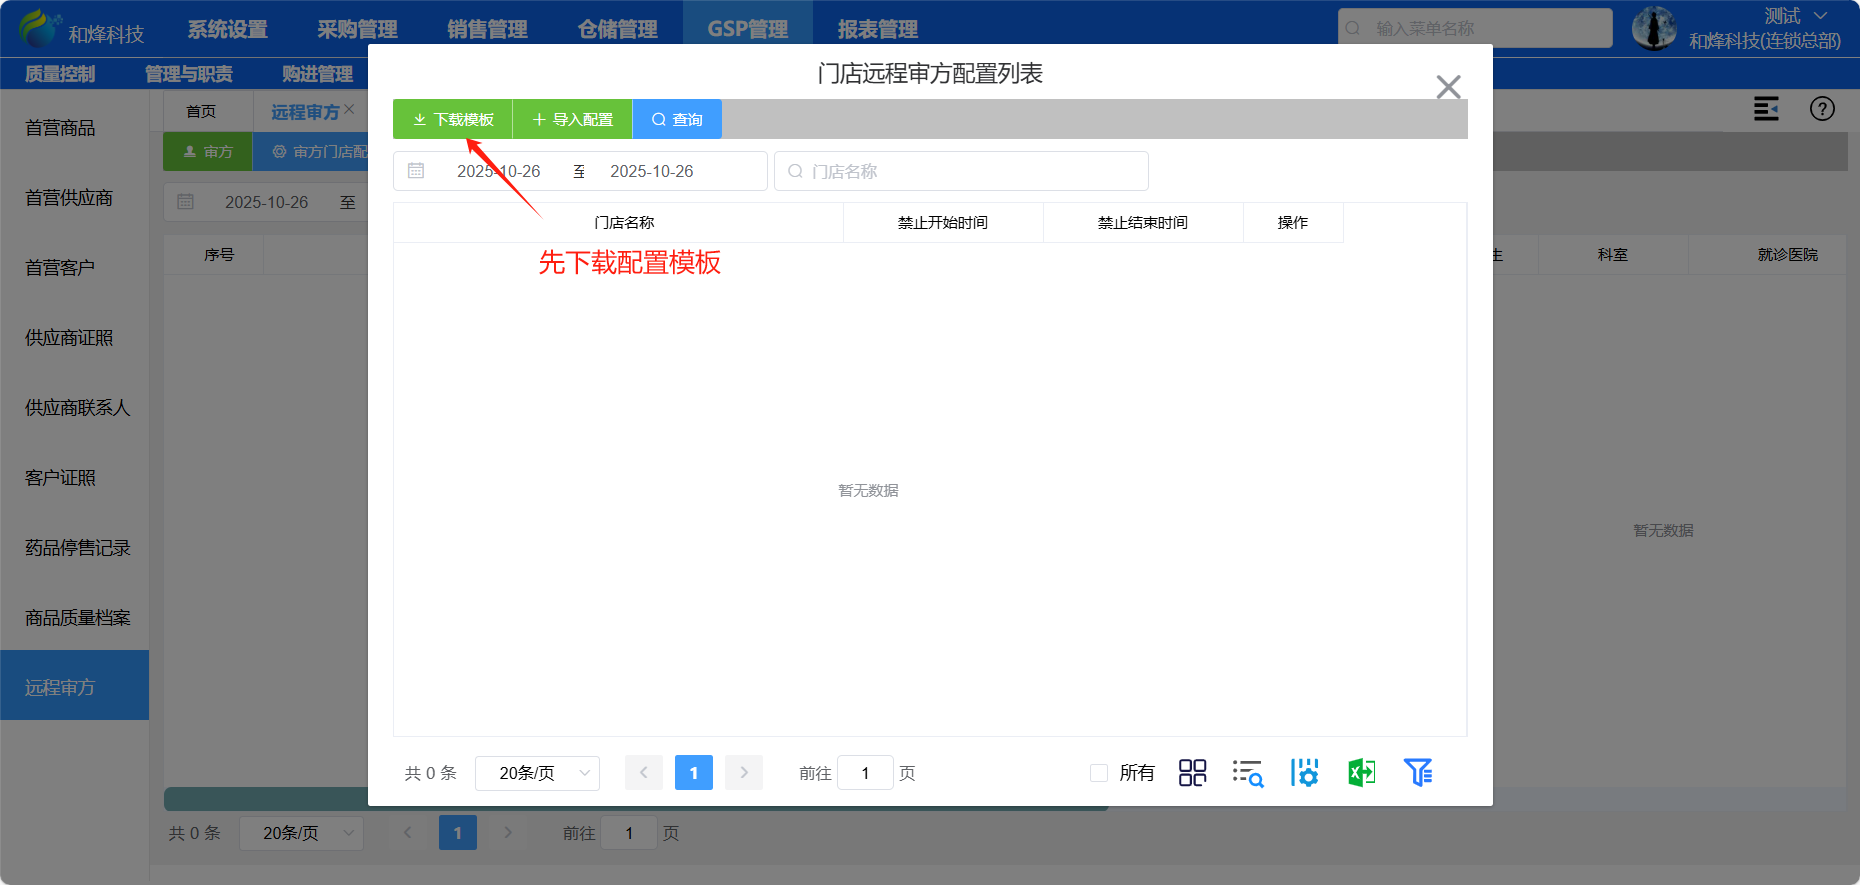The height and width of the screenshot is (885, 1860).
Task: Click the 下载模板 button
Action: [453, 119]
